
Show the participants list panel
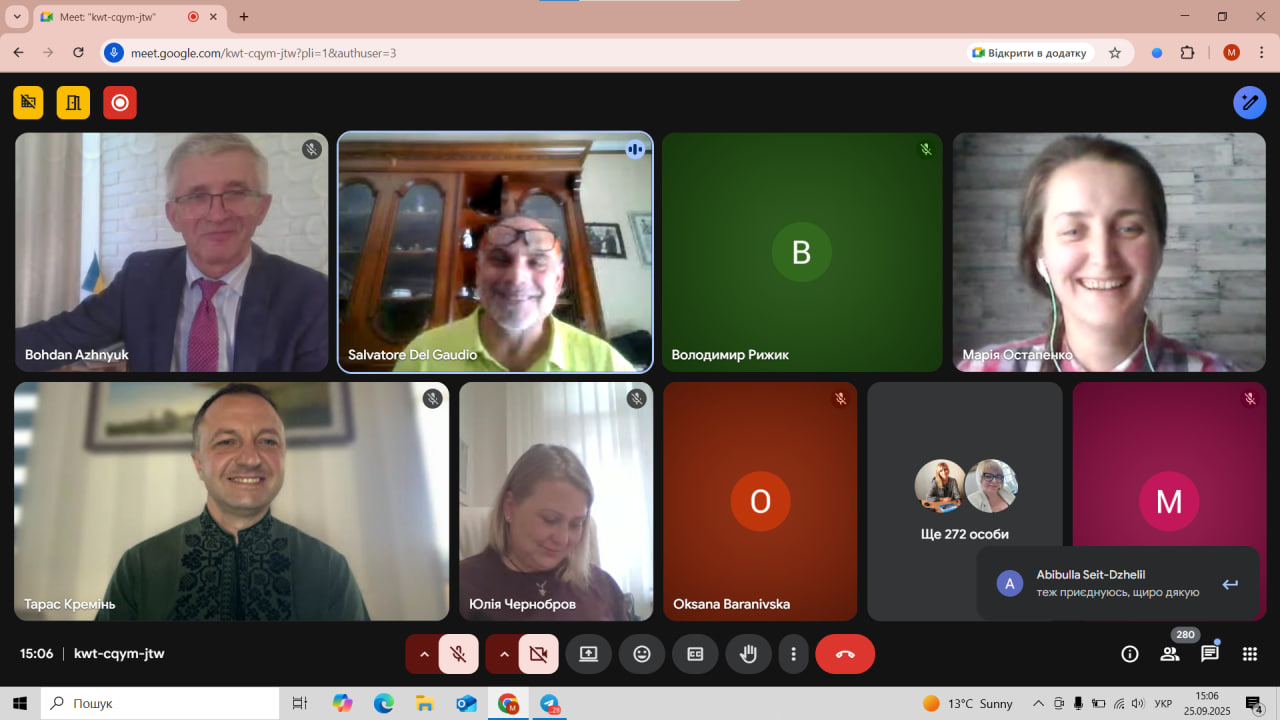point(1169,654)
